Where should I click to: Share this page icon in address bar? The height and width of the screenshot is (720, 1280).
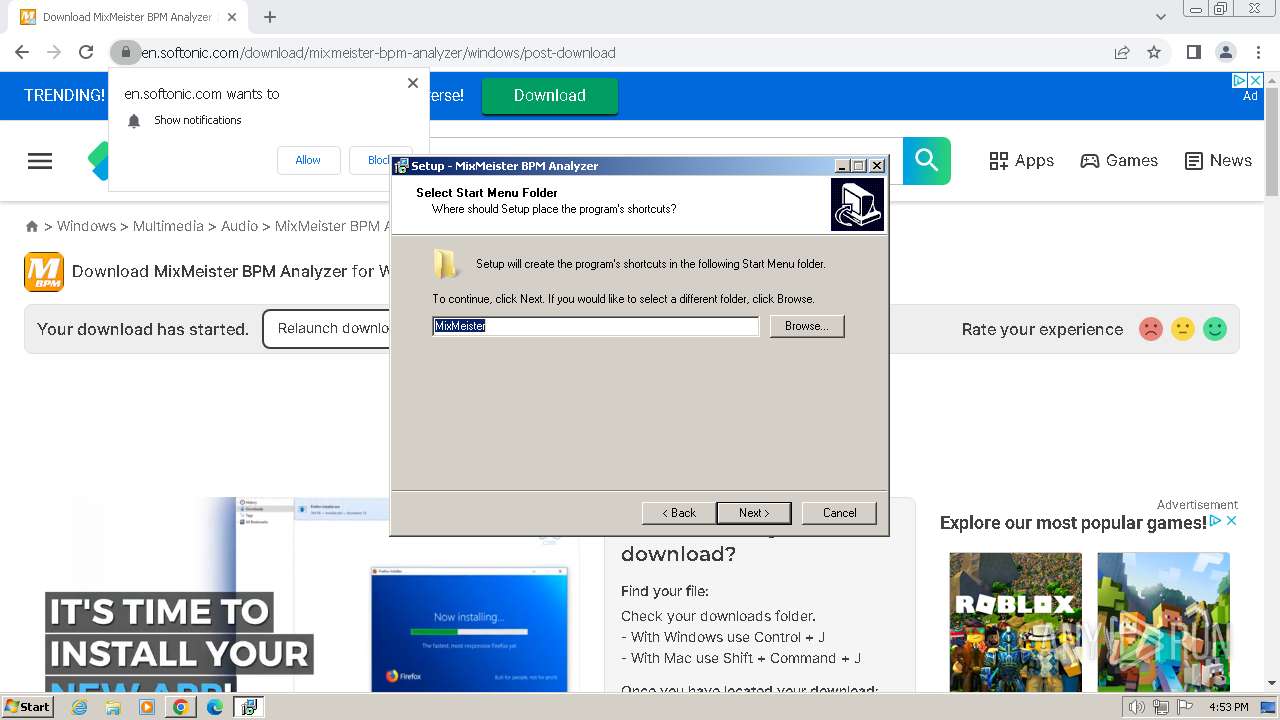point(1122,52)
